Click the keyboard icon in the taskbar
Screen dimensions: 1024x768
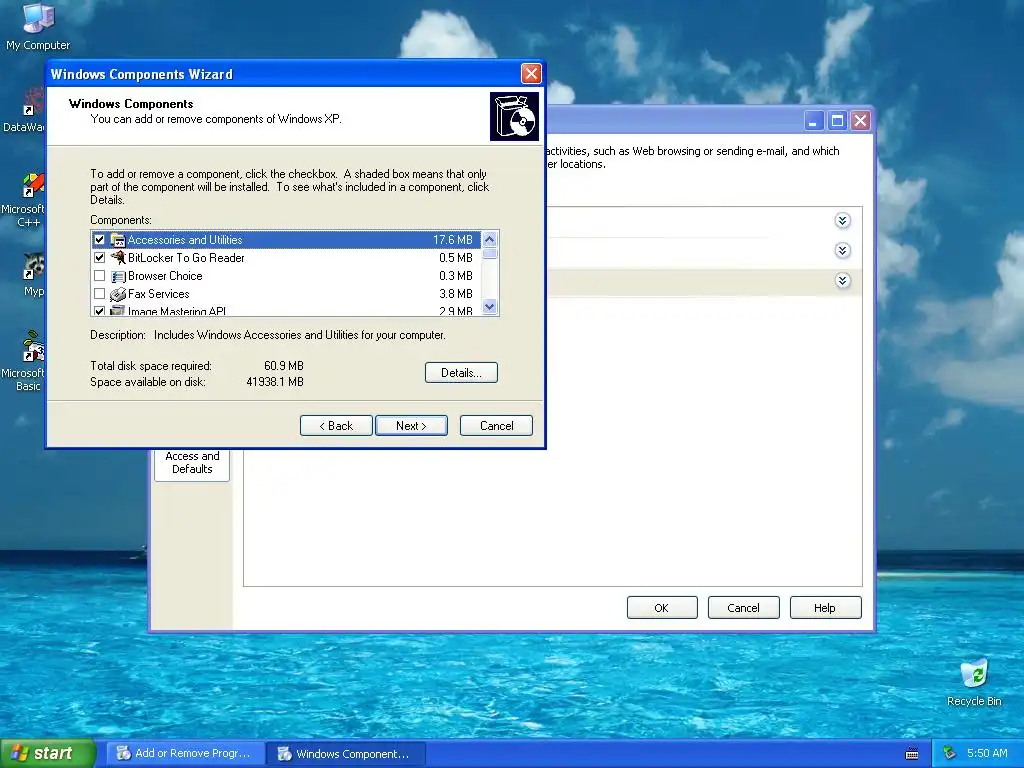point(912,754)
